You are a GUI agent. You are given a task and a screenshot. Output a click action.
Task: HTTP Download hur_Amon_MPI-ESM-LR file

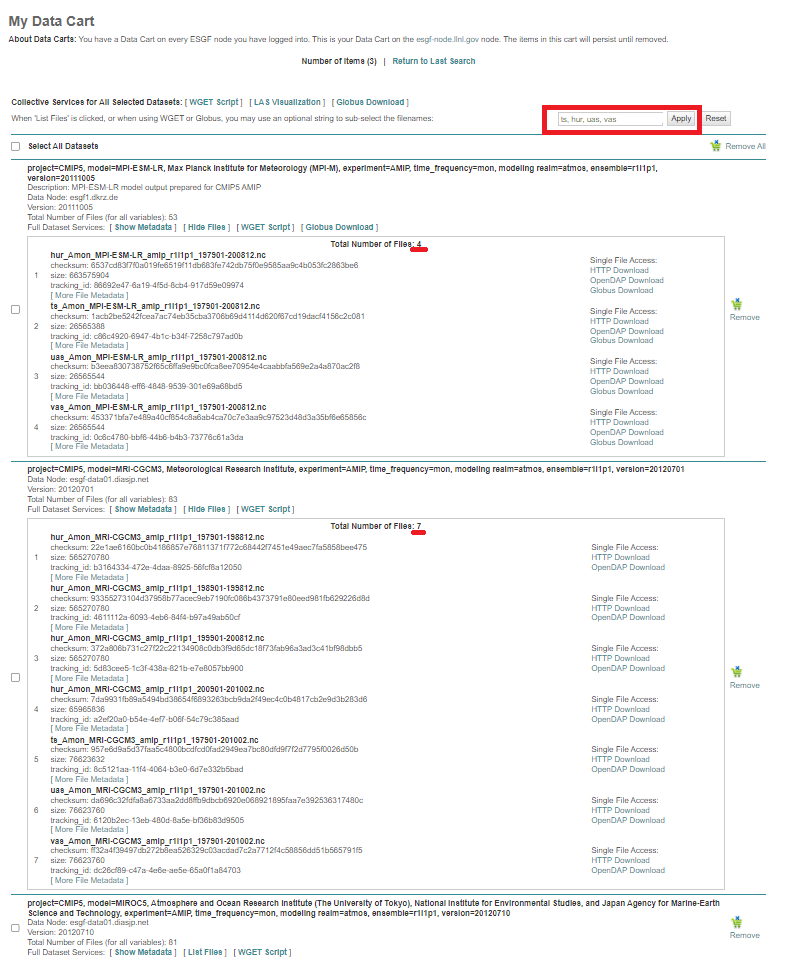[619, 270]
